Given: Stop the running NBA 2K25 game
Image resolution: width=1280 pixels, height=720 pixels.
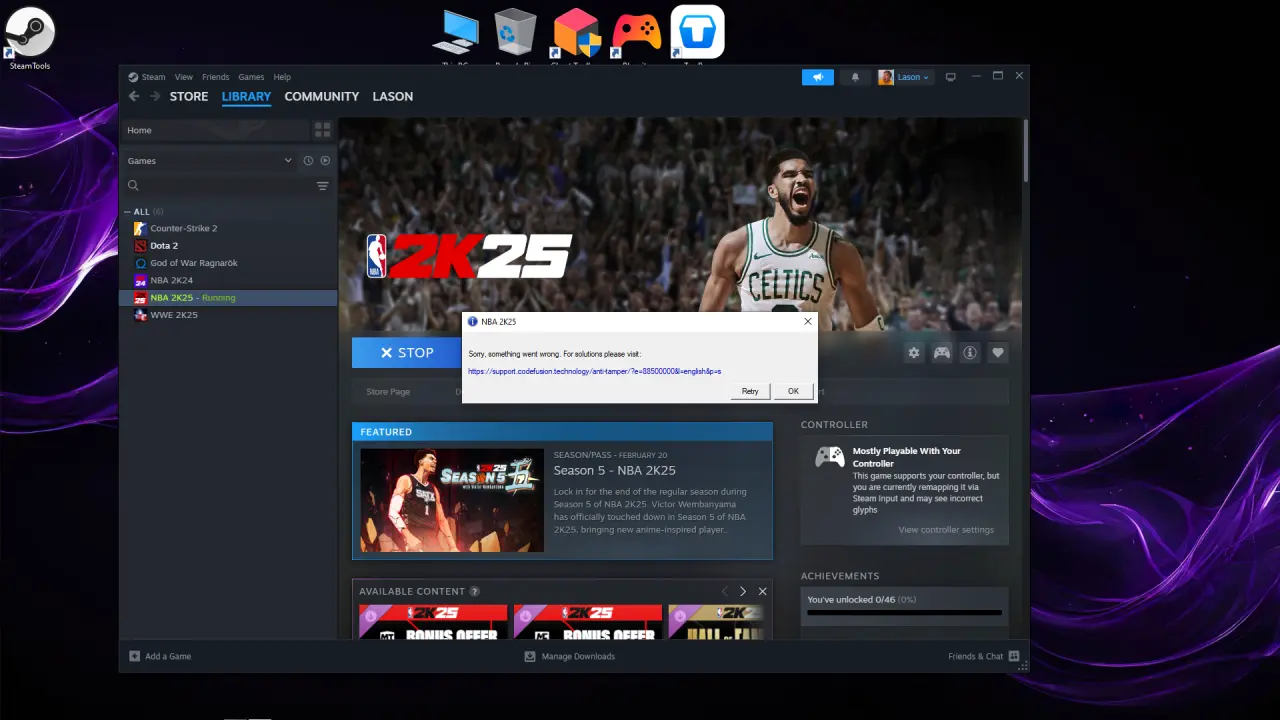Looking at the screenshot, I should 407,353.
